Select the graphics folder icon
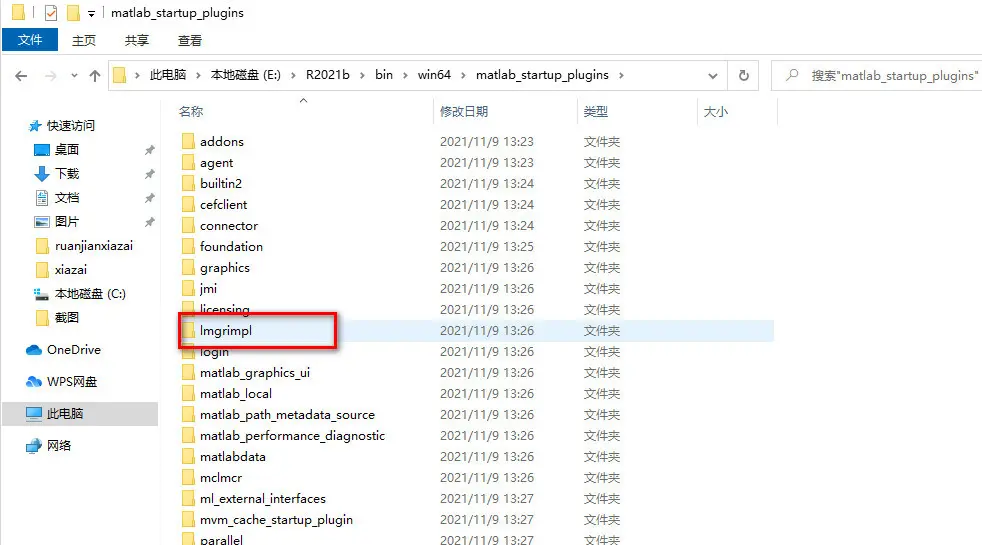Image resolution: width=982 pixels, height=545 pixels. [x=188, y=267]
